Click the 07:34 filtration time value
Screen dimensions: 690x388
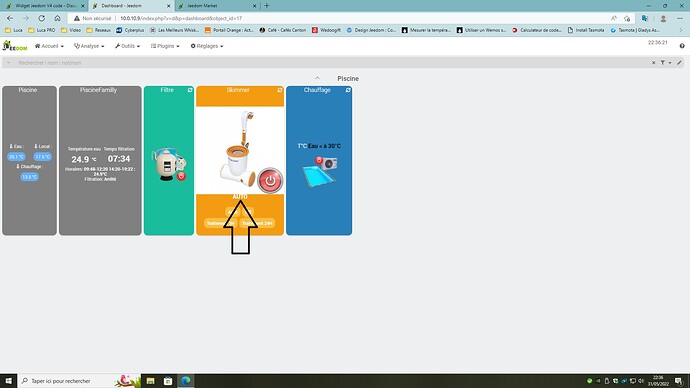pyautogui.click(x=119, y=159)
